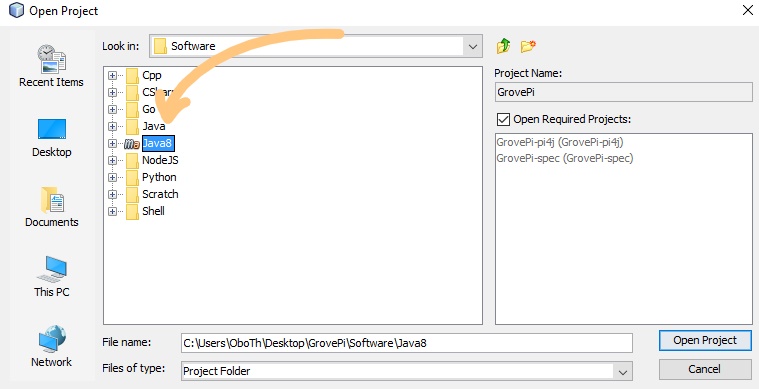Select the Shell folder entry
The image size is (759, 389).
(x=153, y=211)
